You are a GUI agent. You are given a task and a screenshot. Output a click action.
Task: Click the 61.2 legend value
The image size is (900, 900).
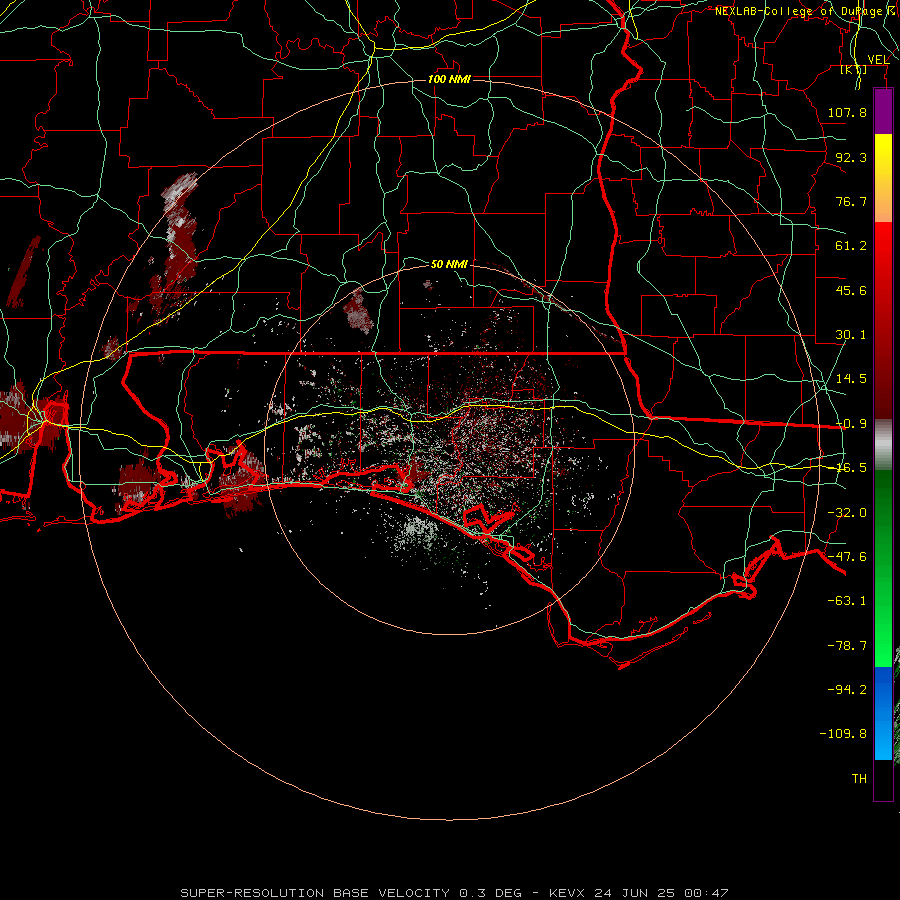click(851, 246)
